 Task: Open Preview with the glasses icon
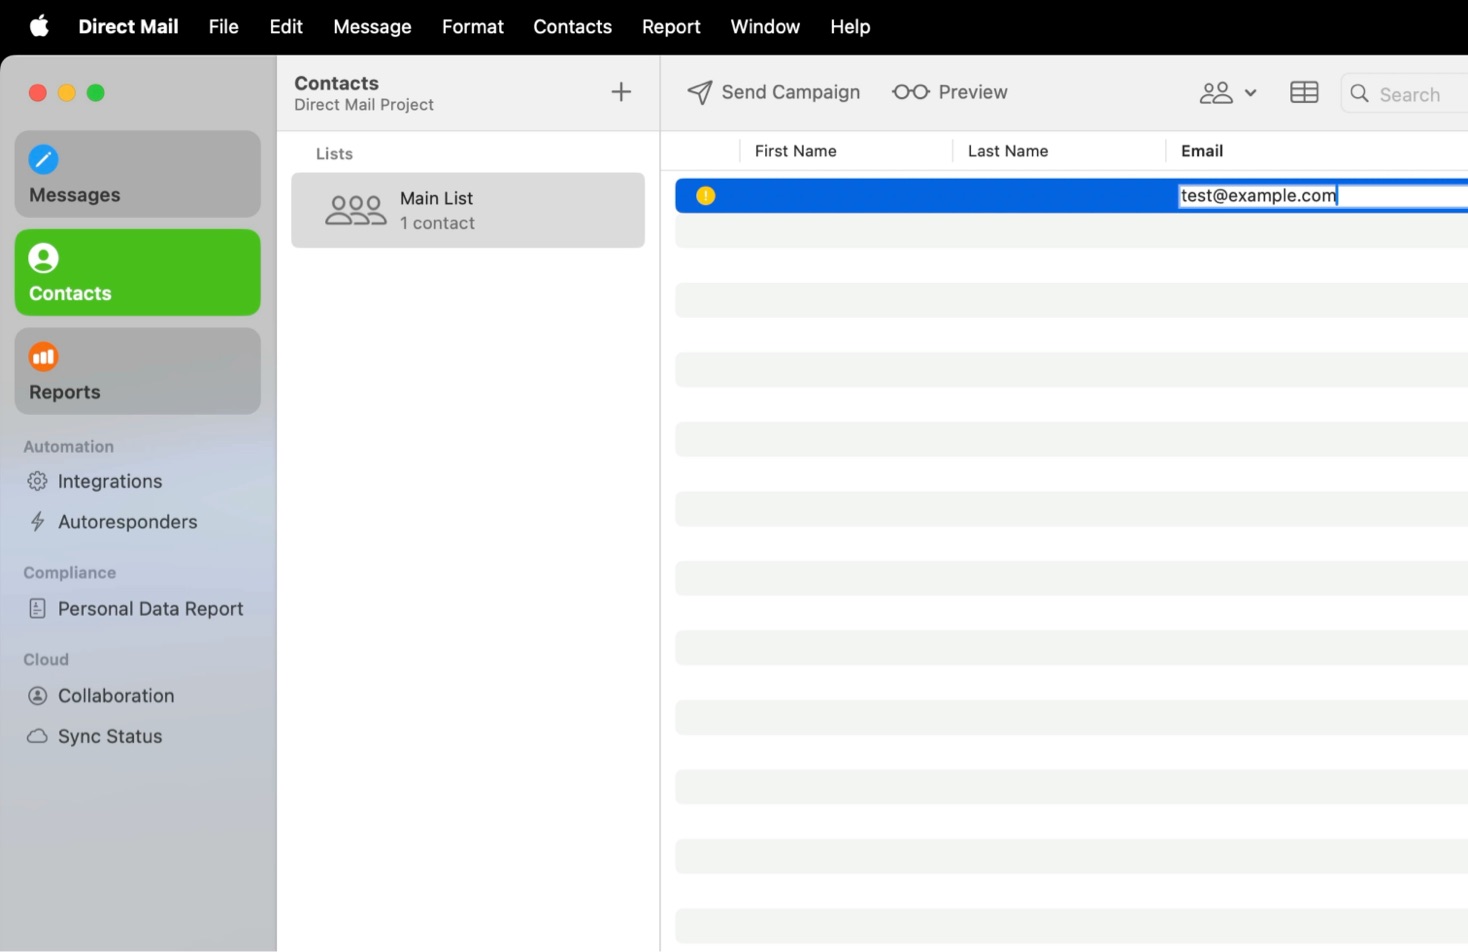tap(950, 92)
